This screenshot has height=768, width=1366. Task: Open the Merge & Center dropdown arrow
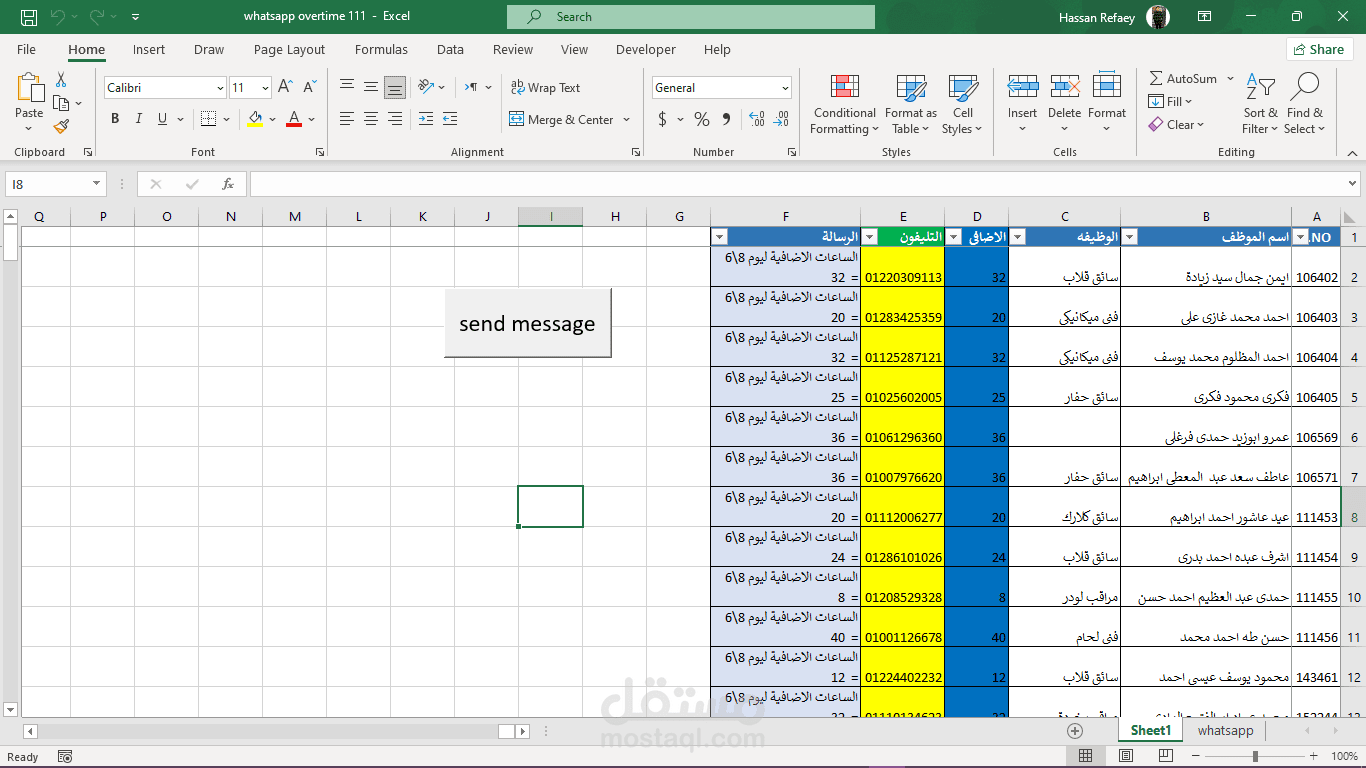(627, 119)
